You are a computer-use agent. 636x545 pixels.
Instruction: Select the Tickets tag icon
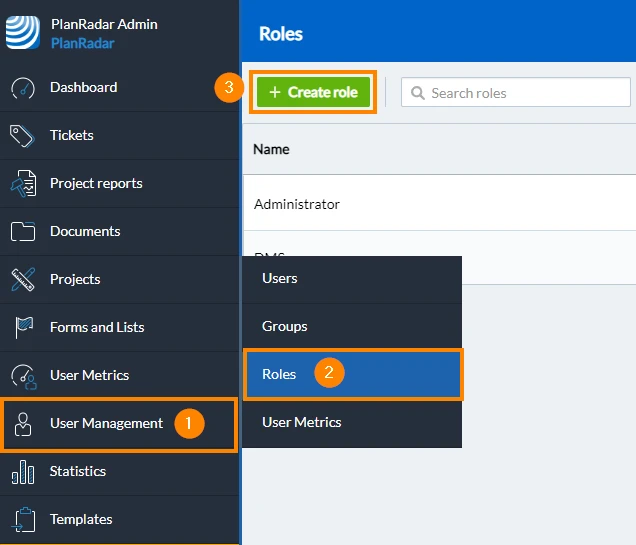pyautogui.click(x=22, y=136)
